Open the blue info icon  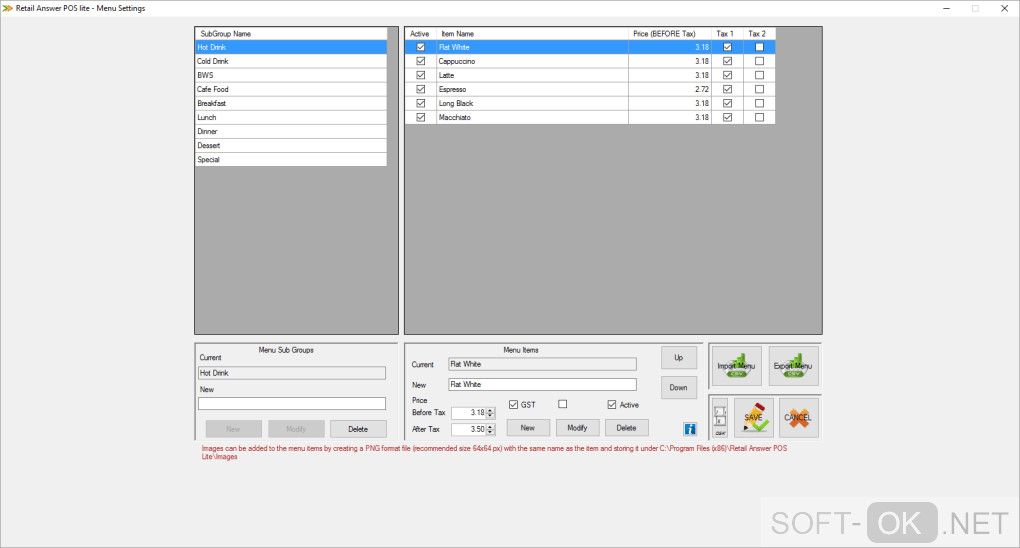click(690, 428)
